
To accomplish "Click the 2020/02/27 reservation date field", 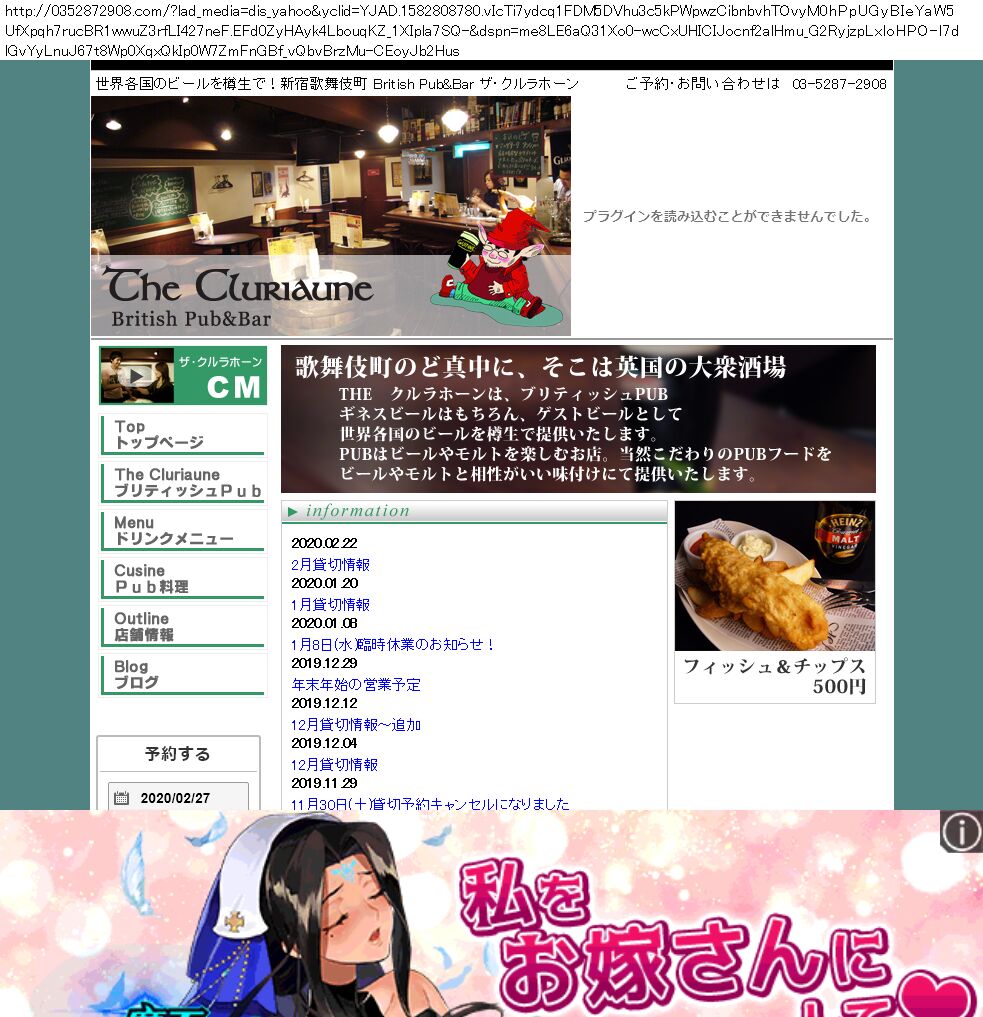I will coord(178,797).
